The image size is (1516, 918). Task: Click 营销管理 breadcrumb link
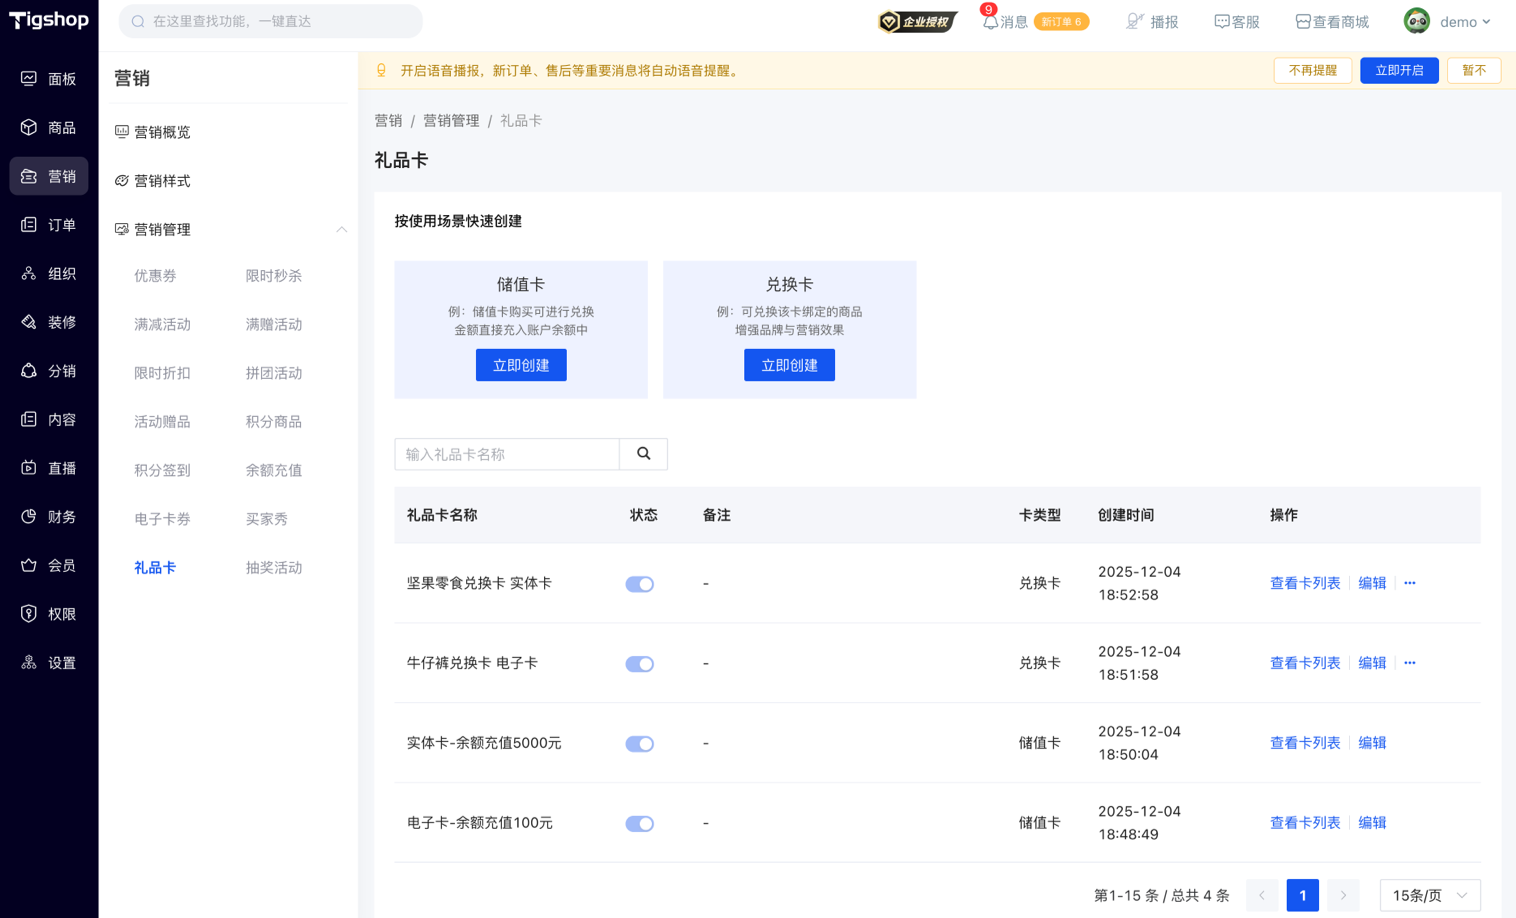[451, 121]
